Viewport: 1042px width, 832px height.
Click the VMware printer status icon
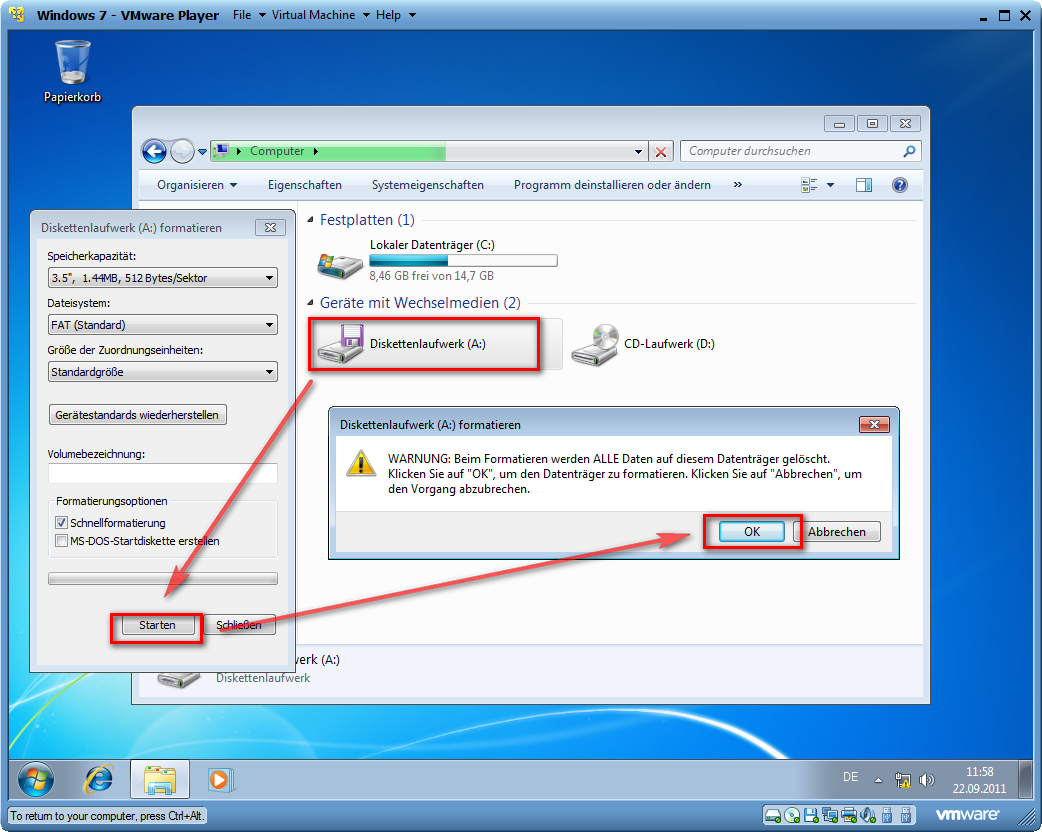tap(849, 815)
